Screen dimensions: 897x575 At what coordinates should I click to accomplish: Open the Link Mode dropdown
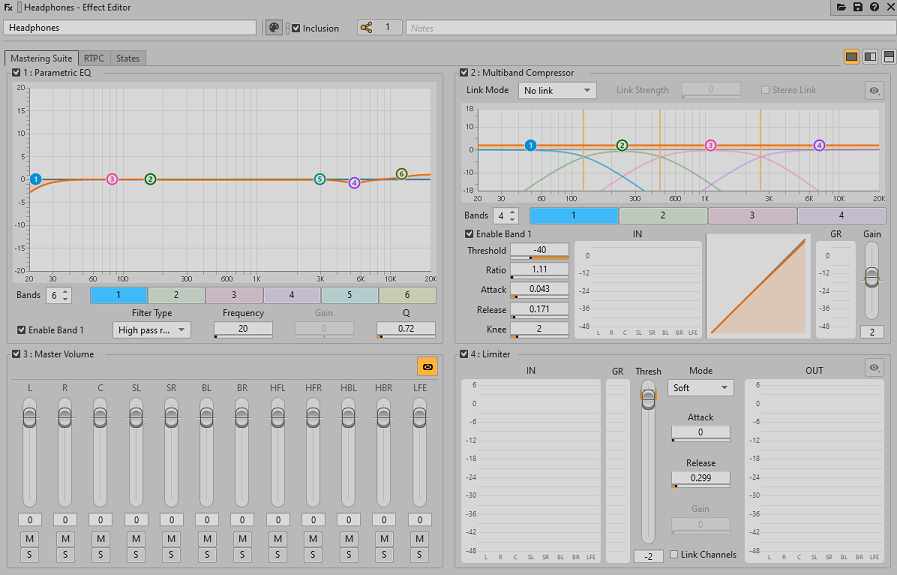coord(557,90)
